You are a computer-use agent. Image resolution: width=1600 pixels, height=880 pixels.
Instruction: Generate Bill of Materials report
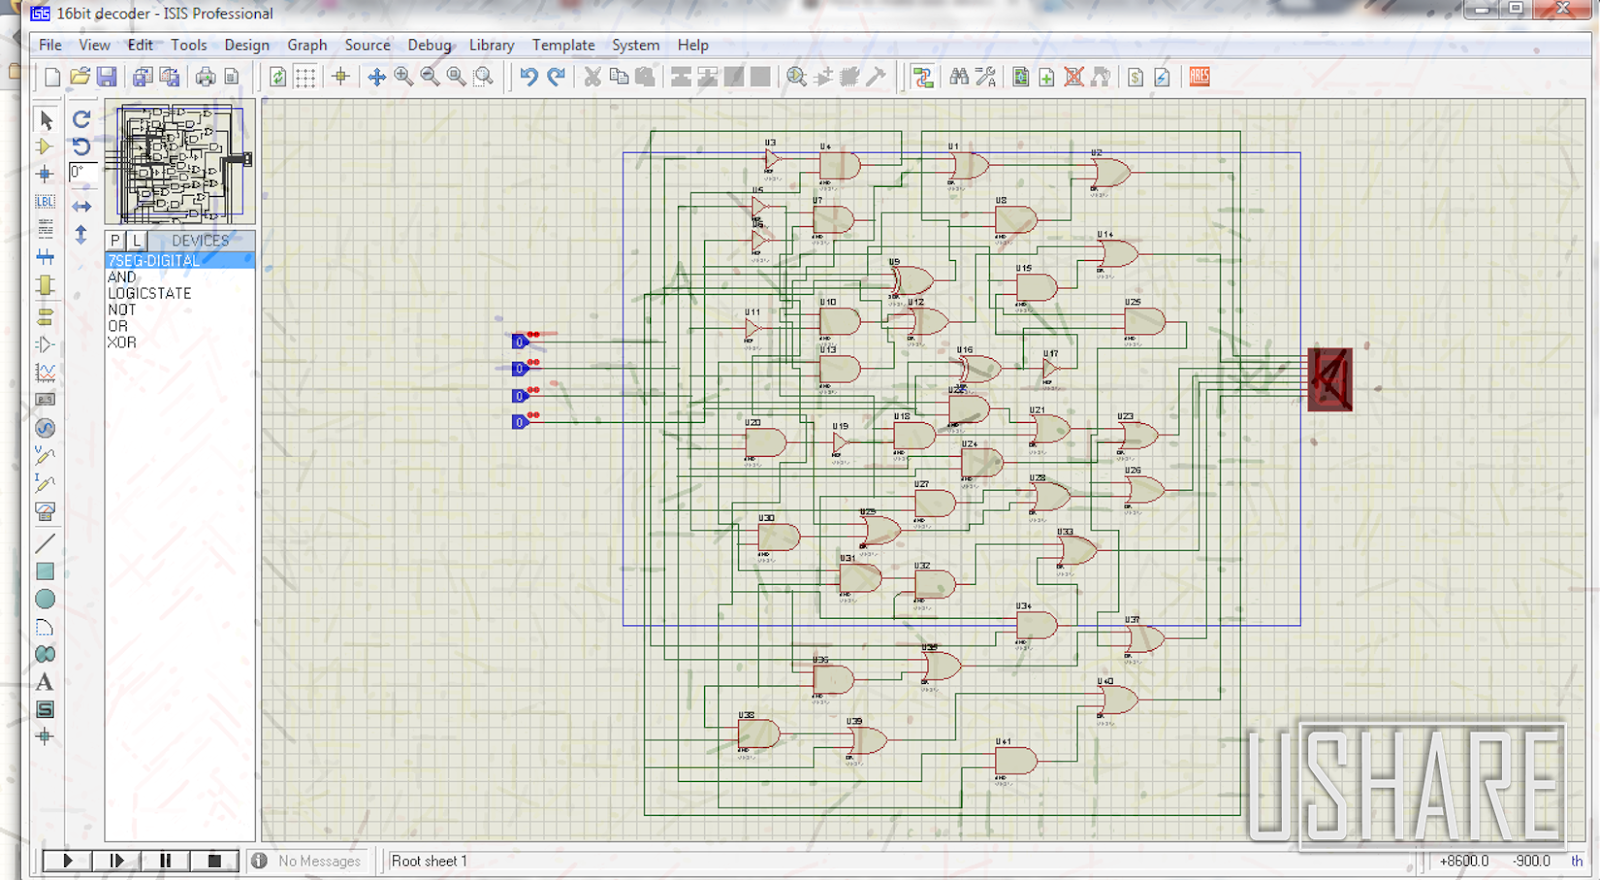[x=1136, y=77]
